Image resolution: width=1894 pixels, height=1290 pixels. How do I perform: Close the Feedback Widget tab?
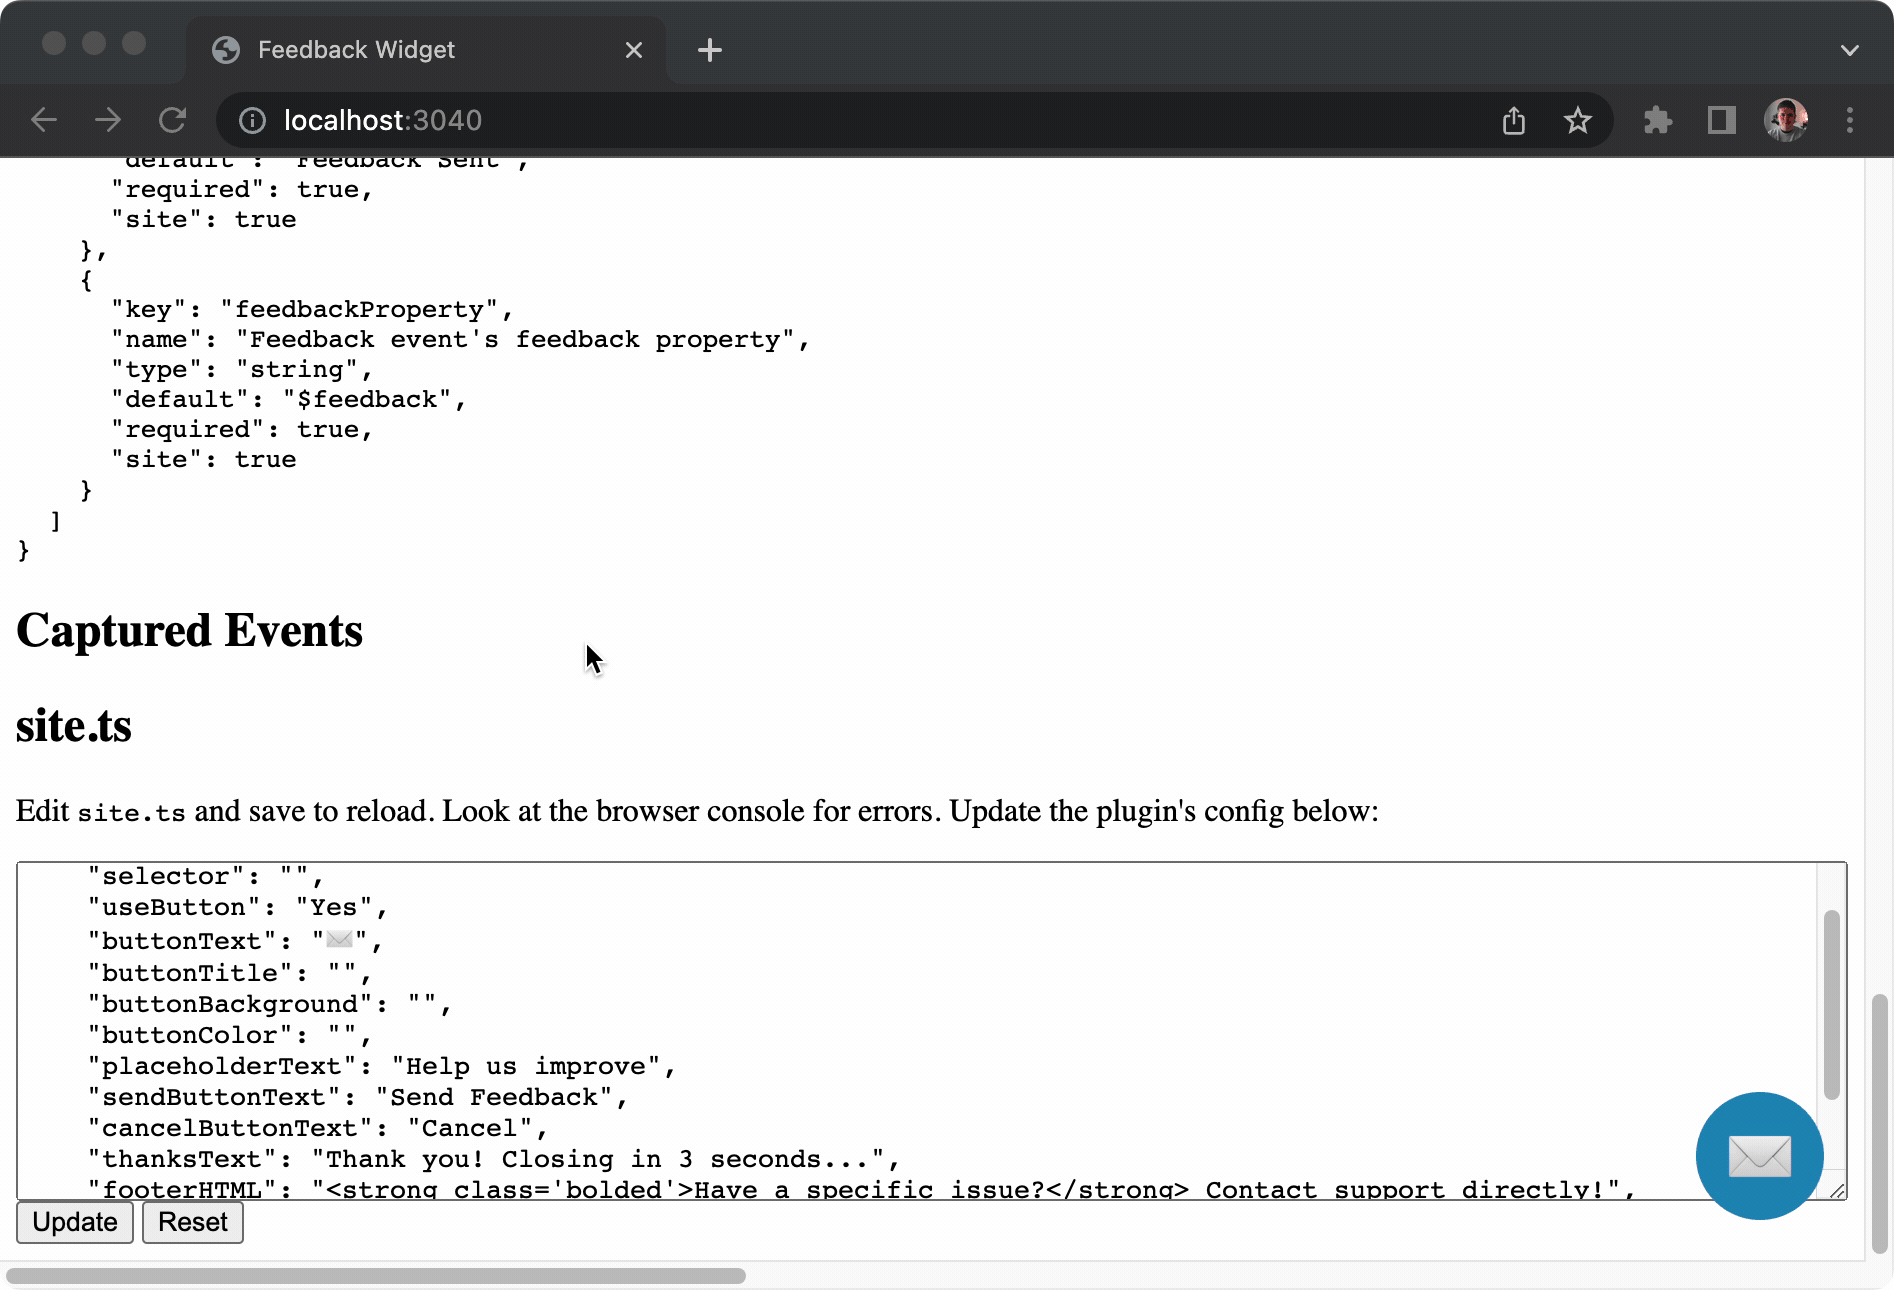click(634, 50)
